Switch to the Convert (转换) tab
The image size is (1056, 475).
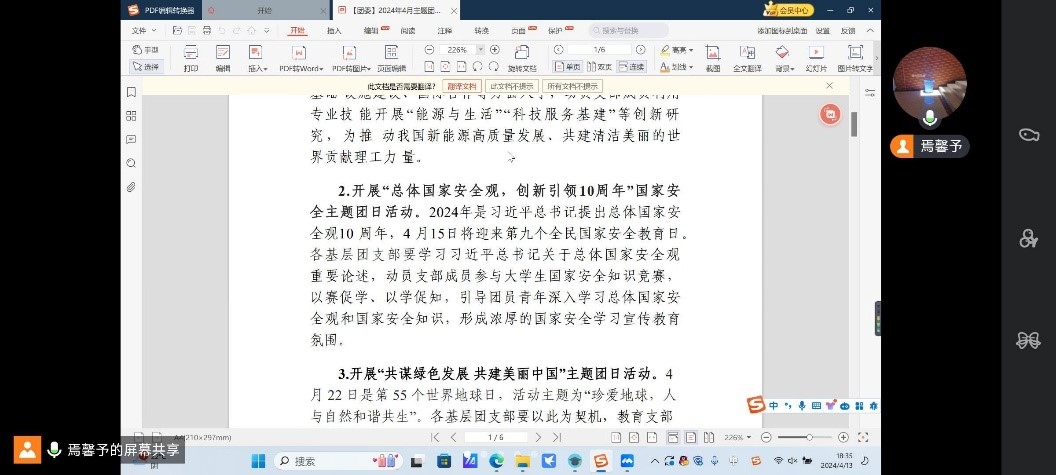pos(481,30)
